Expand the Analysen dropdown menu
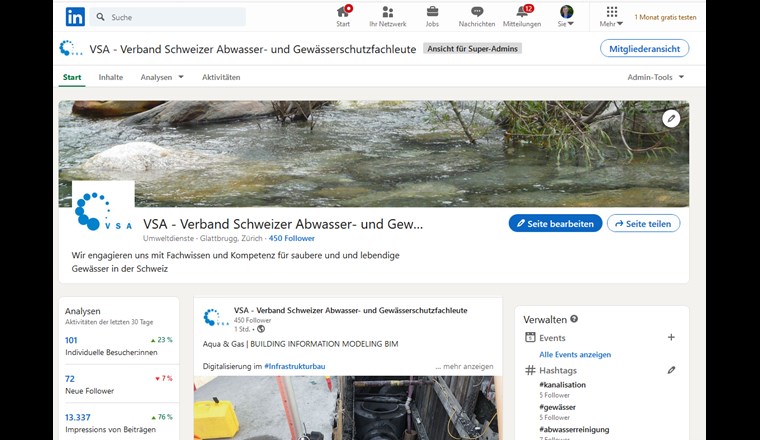760x440 pixels. (162, 77)
